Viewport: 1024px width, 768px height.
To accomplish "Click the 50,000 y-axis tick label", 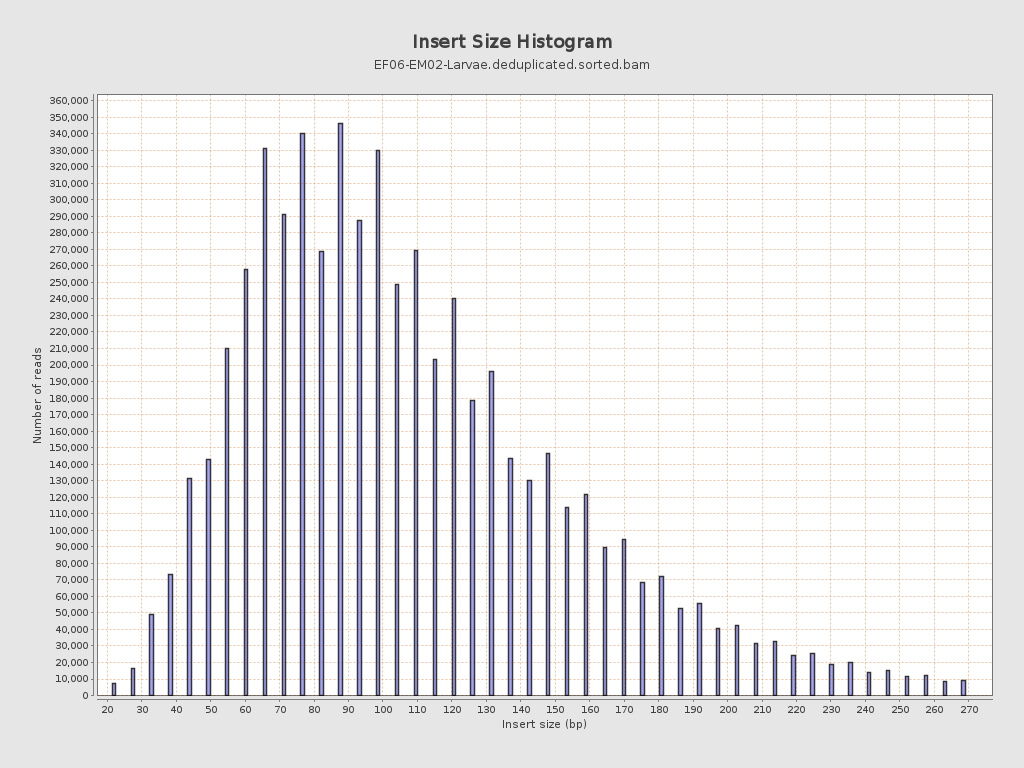I will click(71, 613).
